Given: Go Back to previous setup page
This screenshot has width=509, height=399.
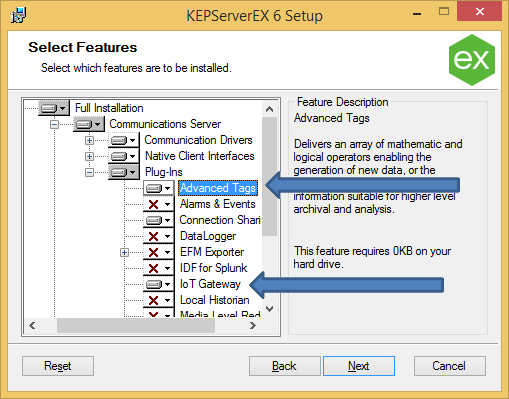Looking at the screenshot, I should tap(284, 366).
